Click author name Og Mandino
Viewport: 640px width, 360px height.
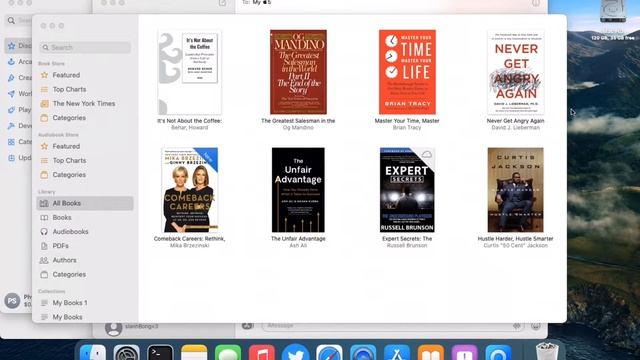click(x=298, y=128)
